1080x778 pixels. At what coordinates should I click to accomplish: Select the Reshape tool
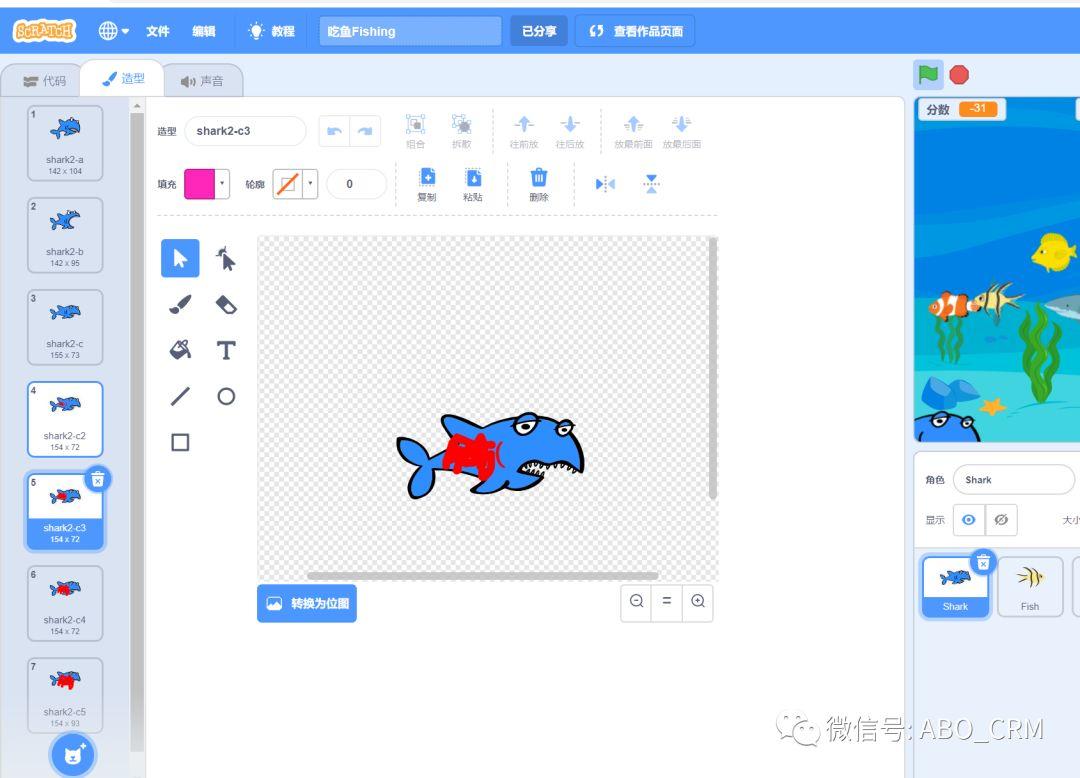226,258
